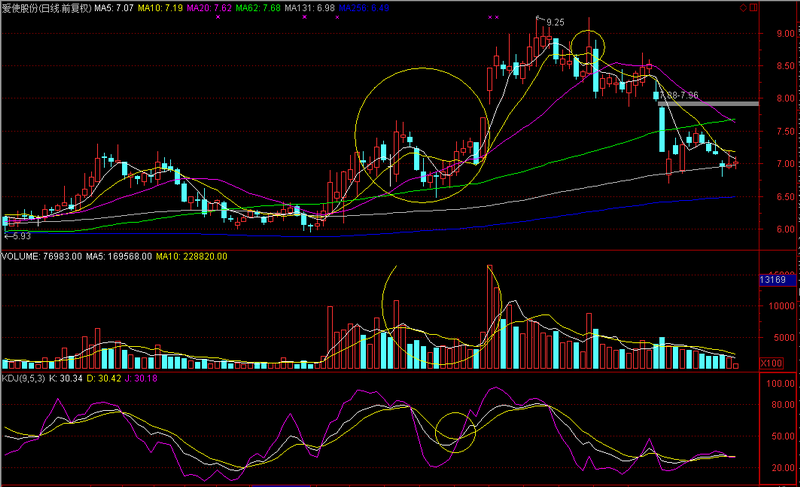Click the 5.93 lowest price marker
The height and width of the screenshot is (487, 800).
click(17, 236)
